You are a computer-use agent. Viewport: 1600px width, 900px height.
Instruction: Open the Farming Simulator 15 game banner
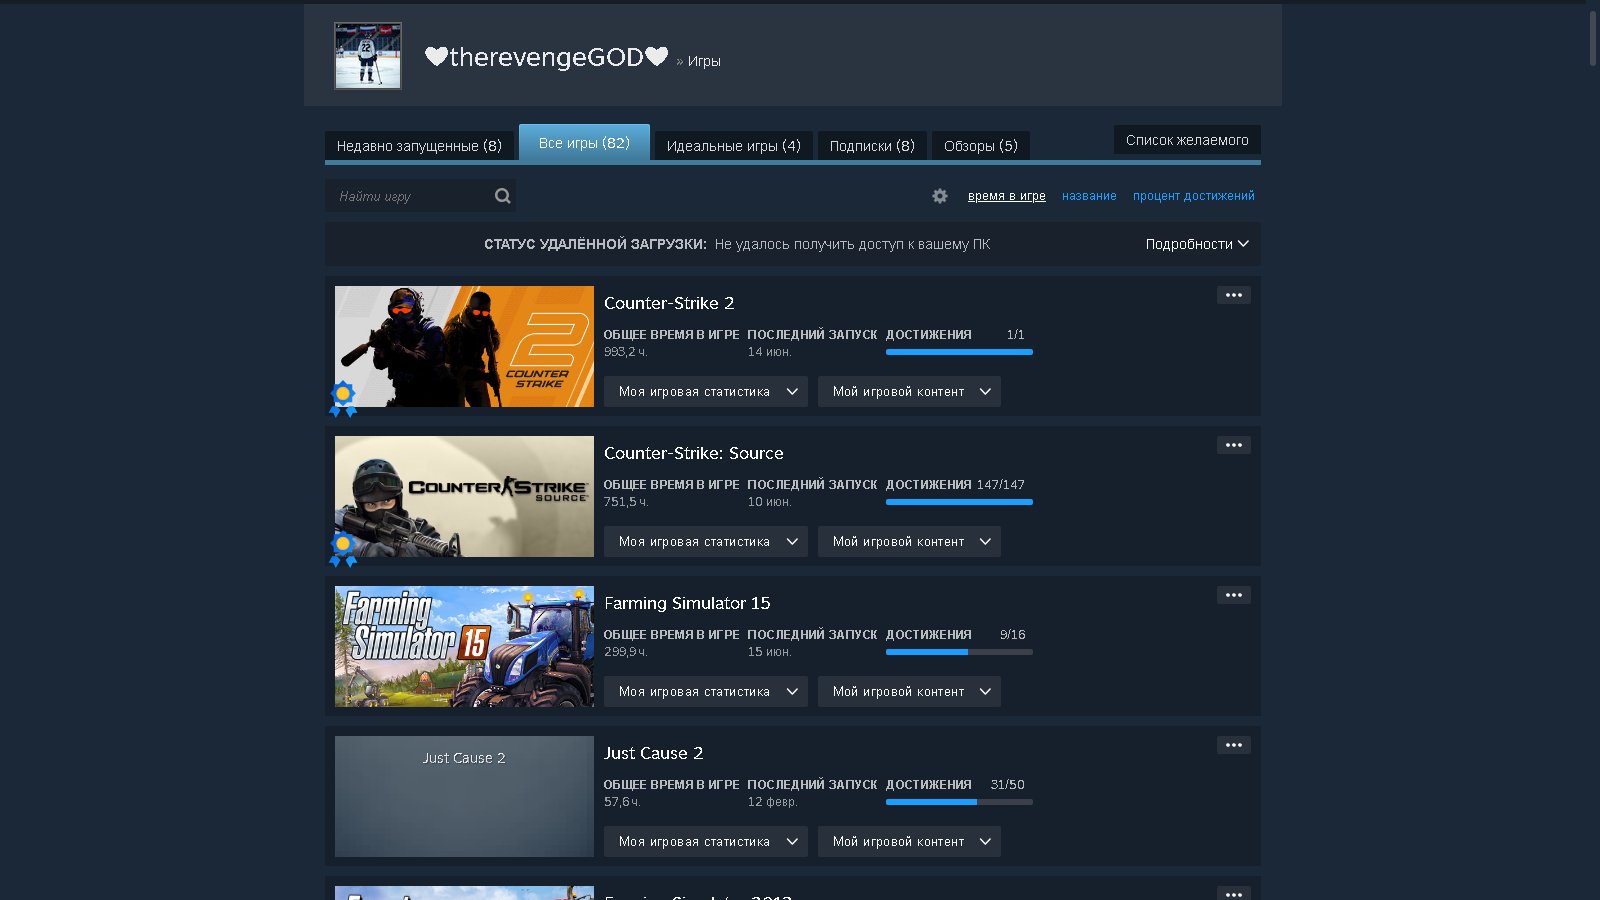tap(464, 646)
